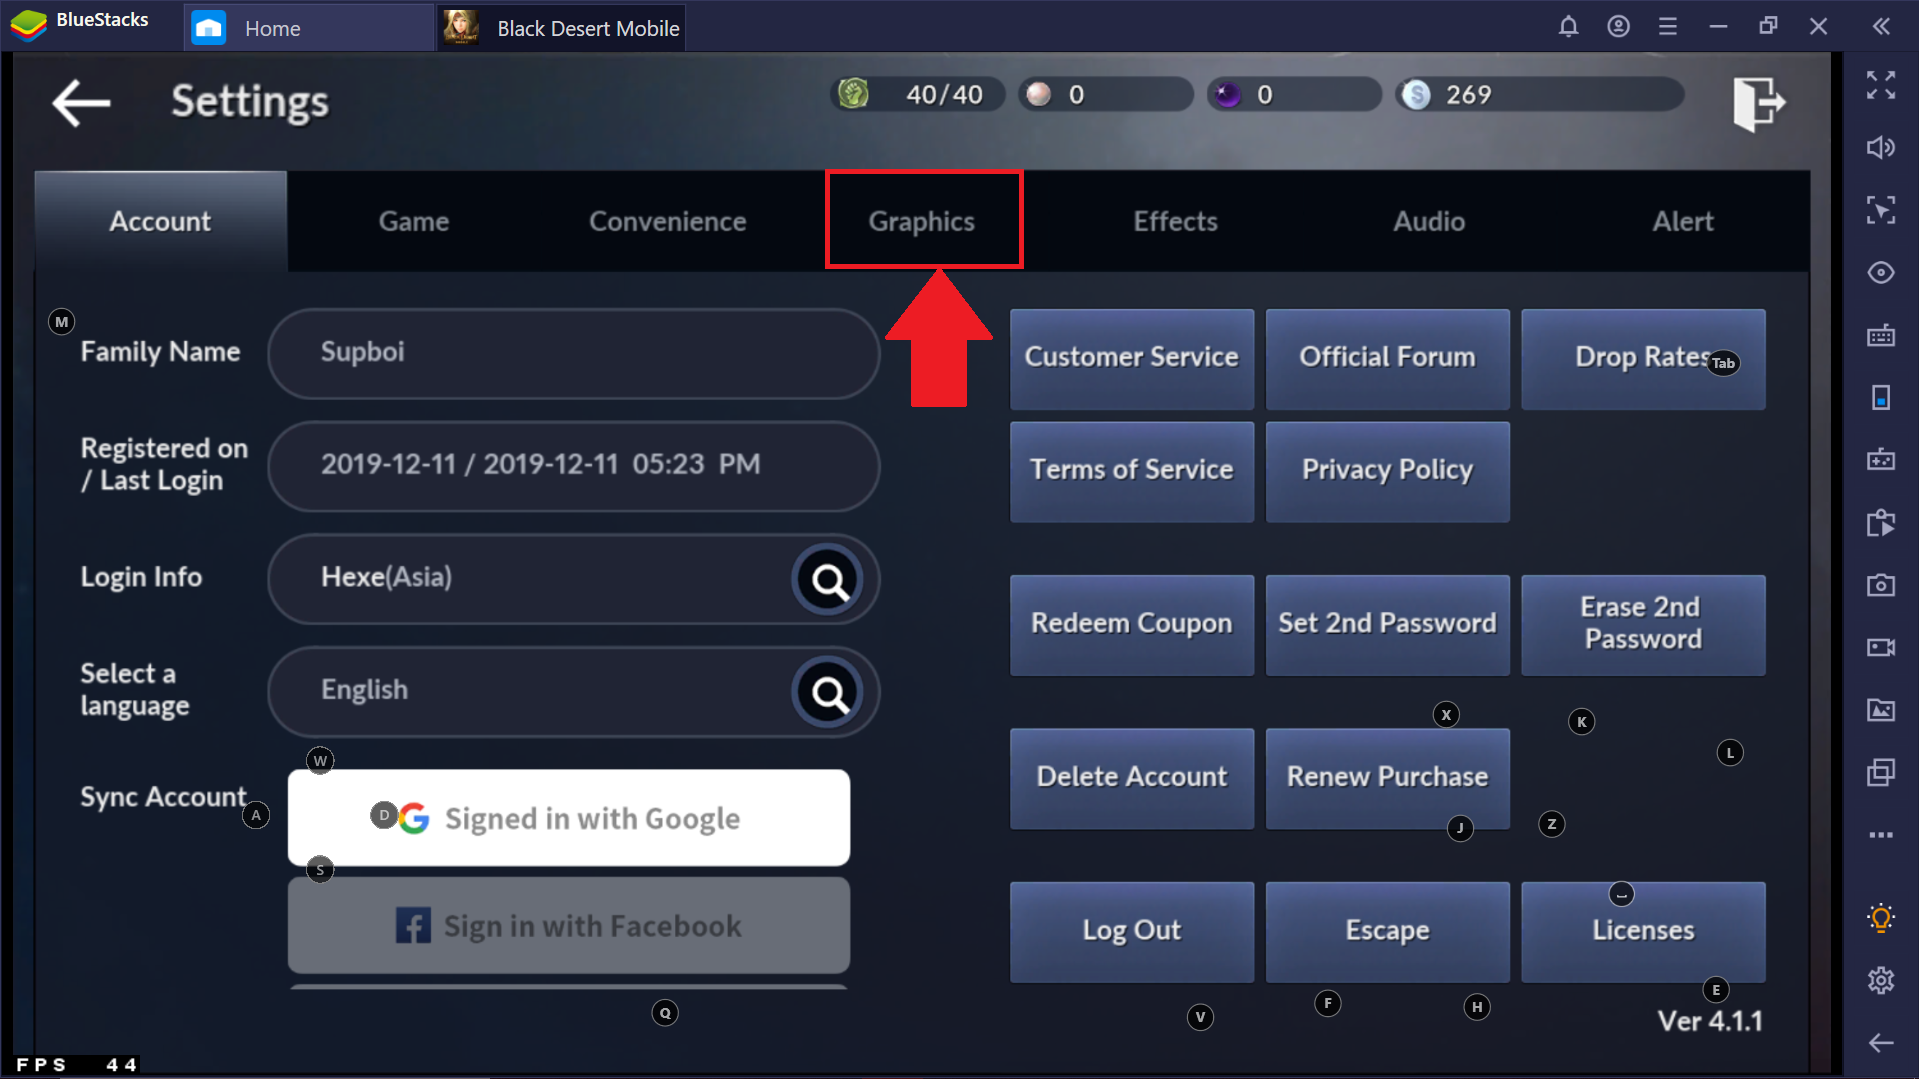
Task: Click Erase 2nd Password
Action: click(x=1643, y=624)
